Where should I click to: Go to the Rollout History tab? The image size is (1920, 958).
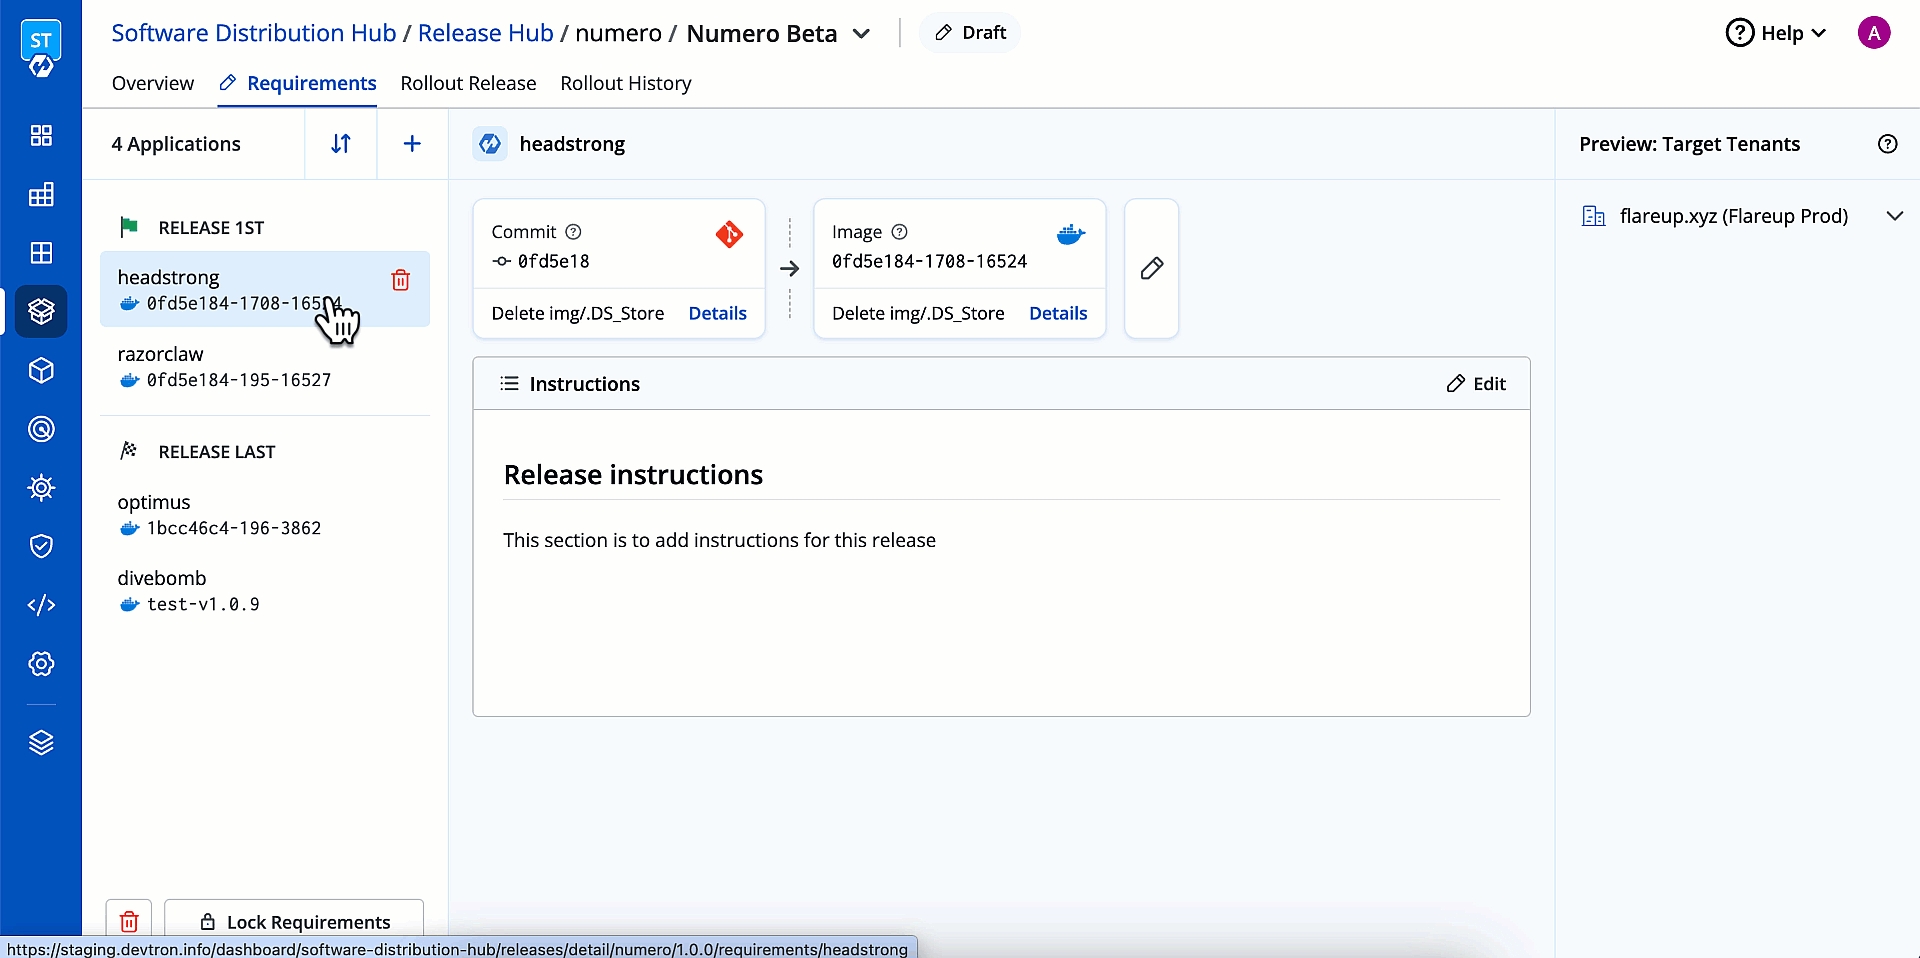coord(625,83)
